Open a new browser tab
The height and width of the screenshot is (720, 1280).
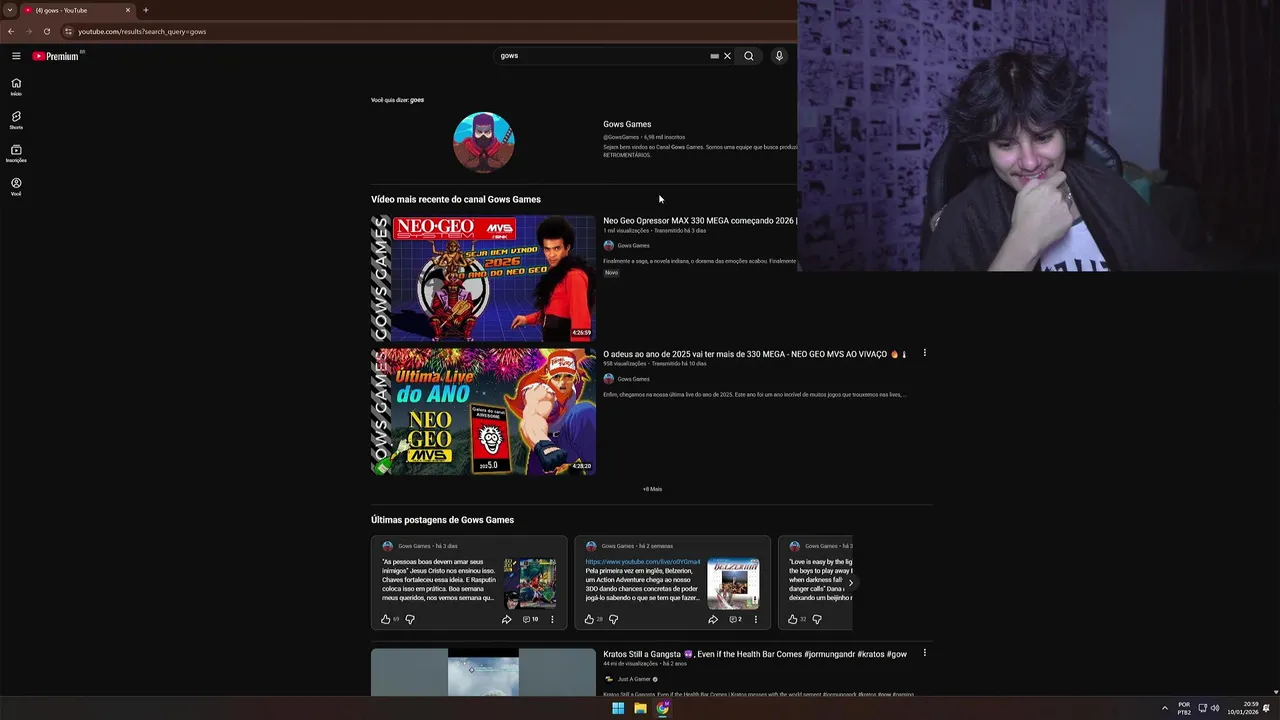145,10
